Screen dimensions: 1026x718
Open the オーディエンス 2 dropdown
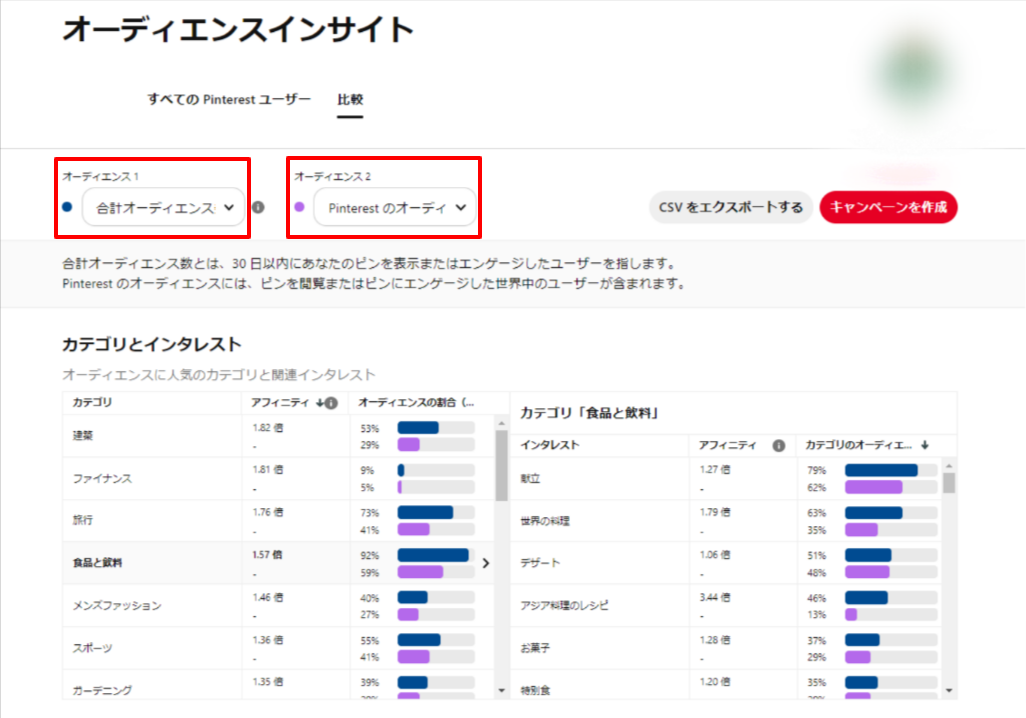(x=395, y=208)
